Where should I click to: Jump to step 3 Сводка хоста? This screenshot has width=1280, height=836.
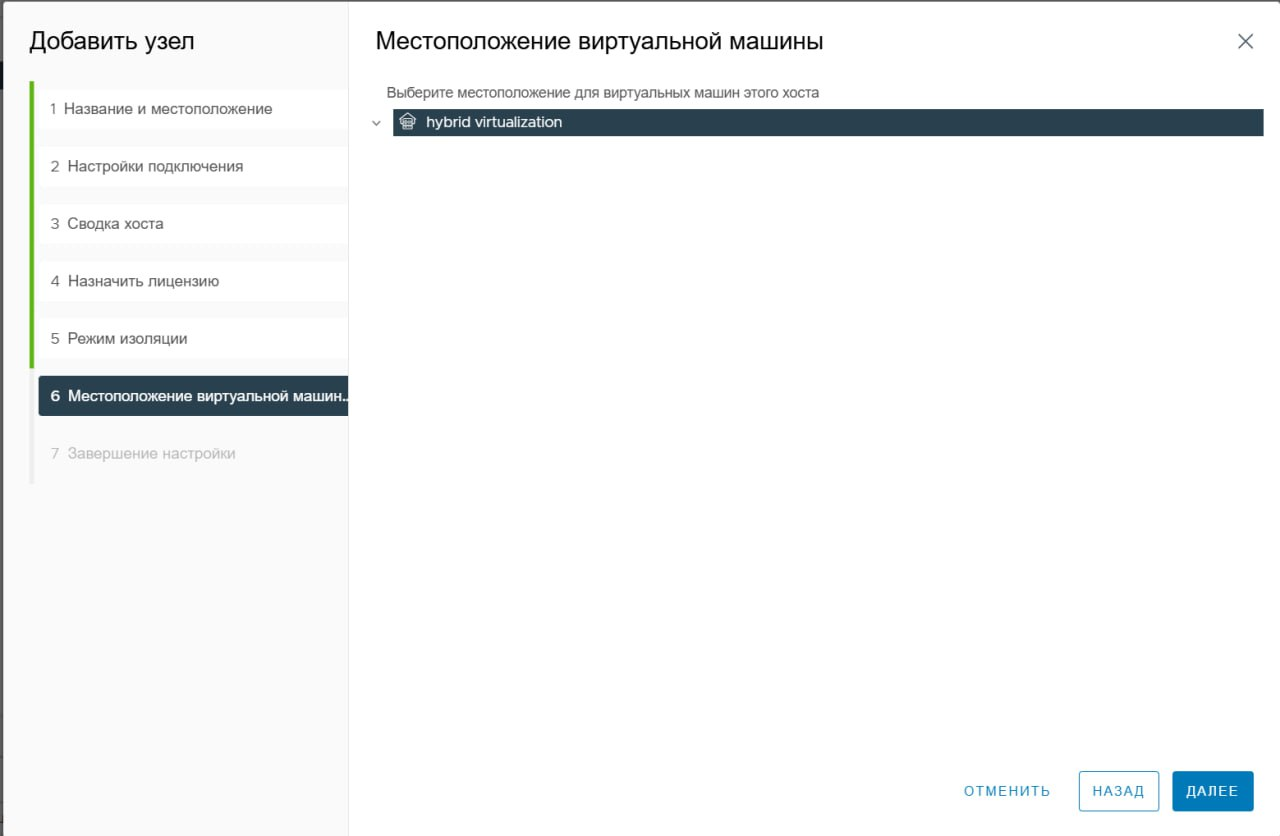click(x=193, y=224)
